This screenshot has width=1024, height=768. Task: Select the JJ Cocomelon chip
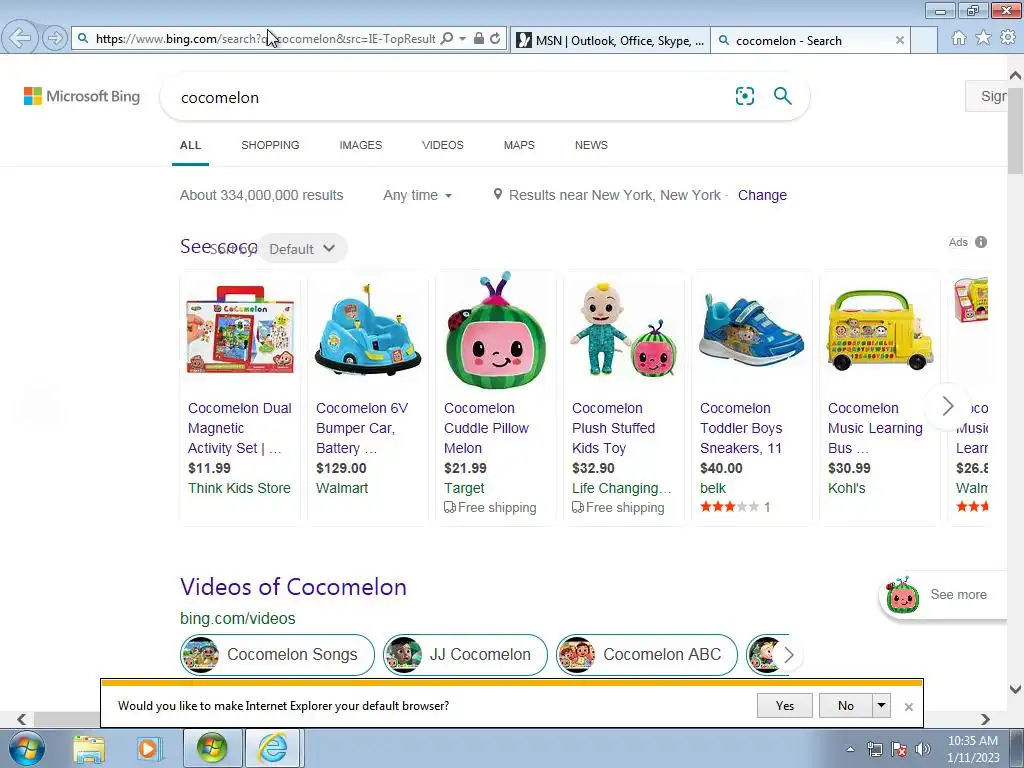pos(465,654)
